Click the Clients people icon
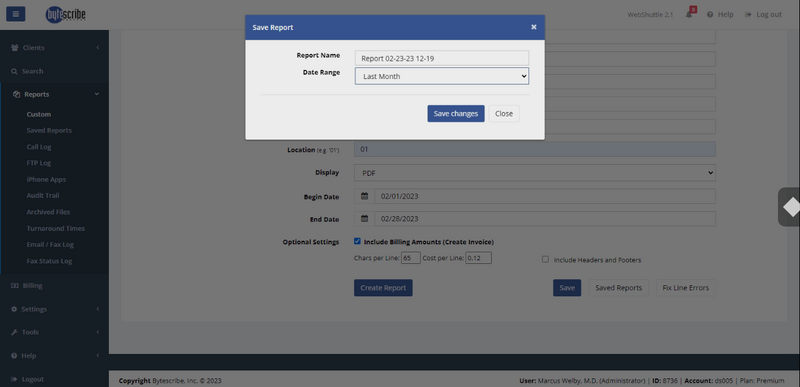800x387 pixels. click(x=15, y=47)
